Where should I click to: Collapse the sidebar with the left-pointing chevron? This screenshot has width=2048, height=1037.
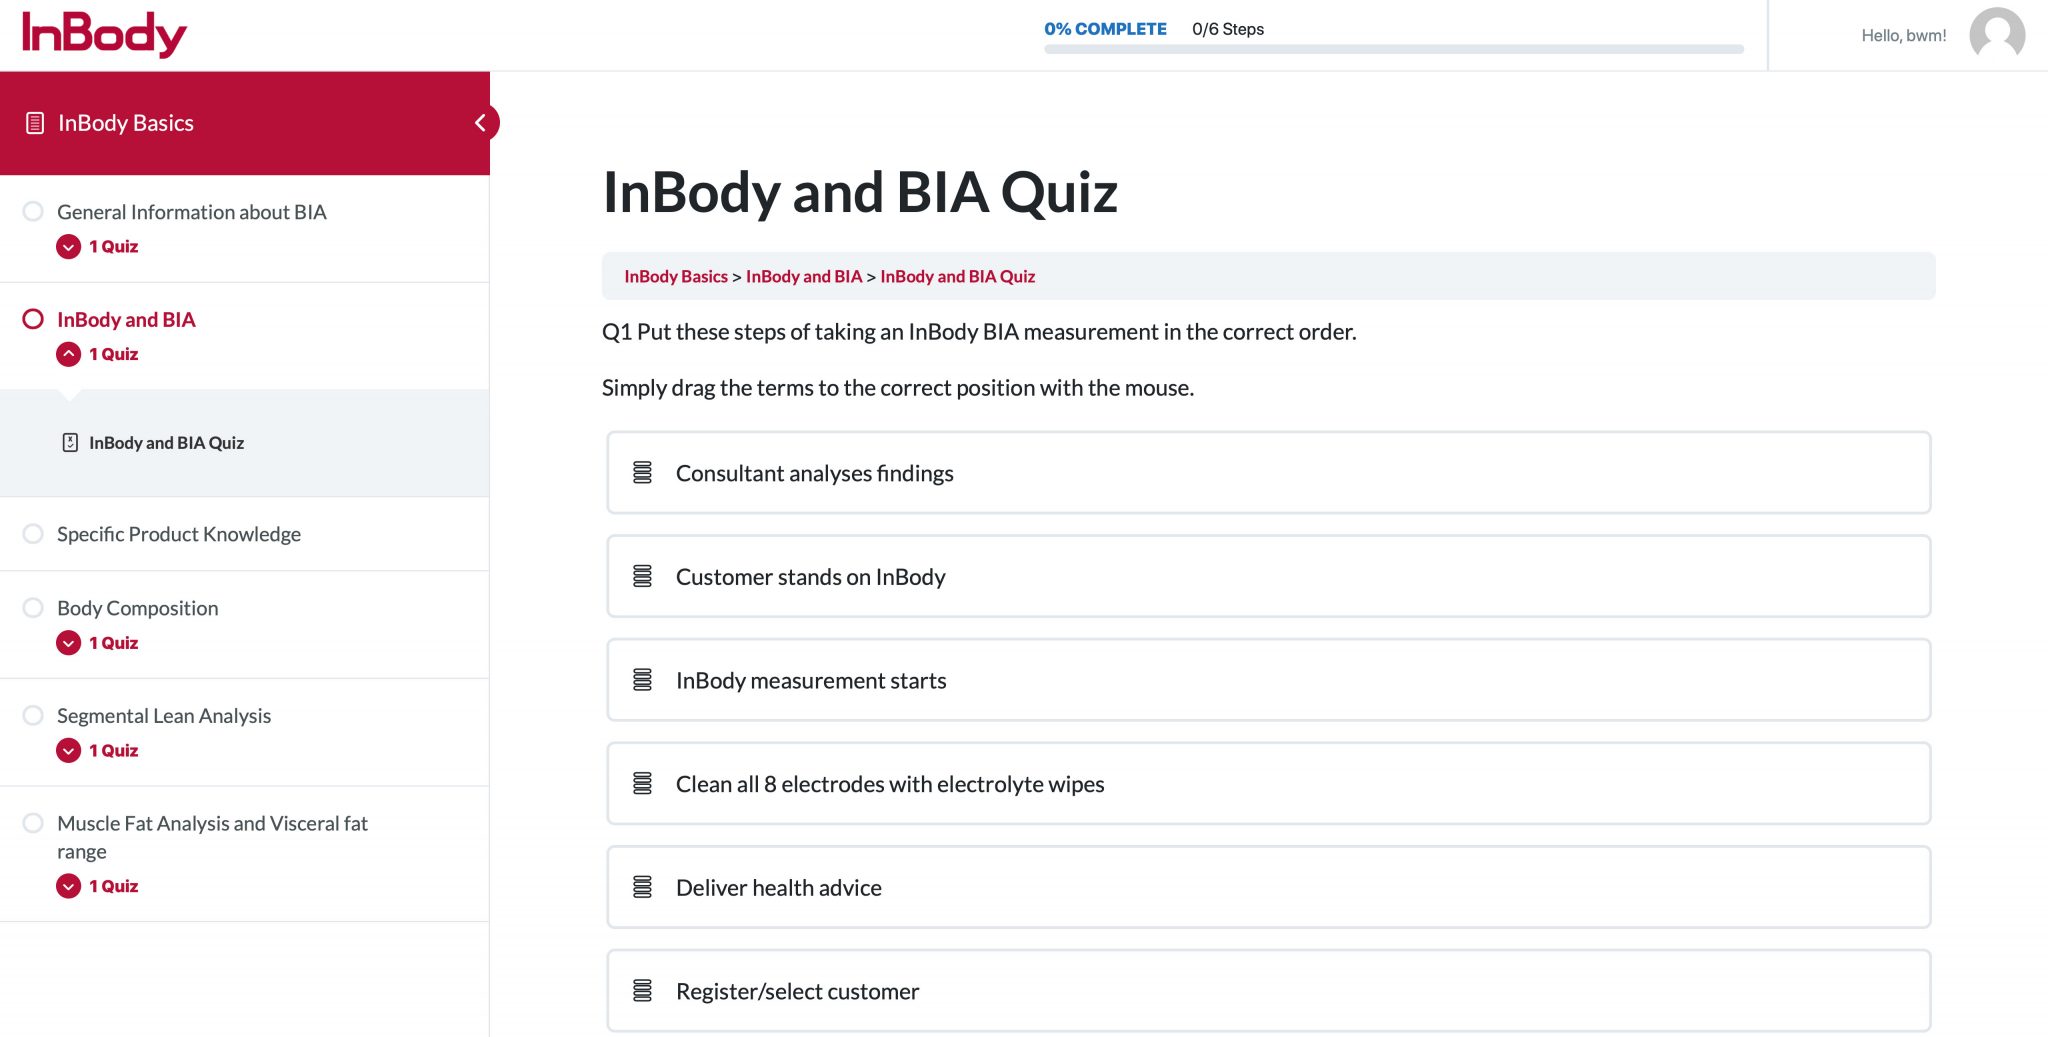pos(482,122)
